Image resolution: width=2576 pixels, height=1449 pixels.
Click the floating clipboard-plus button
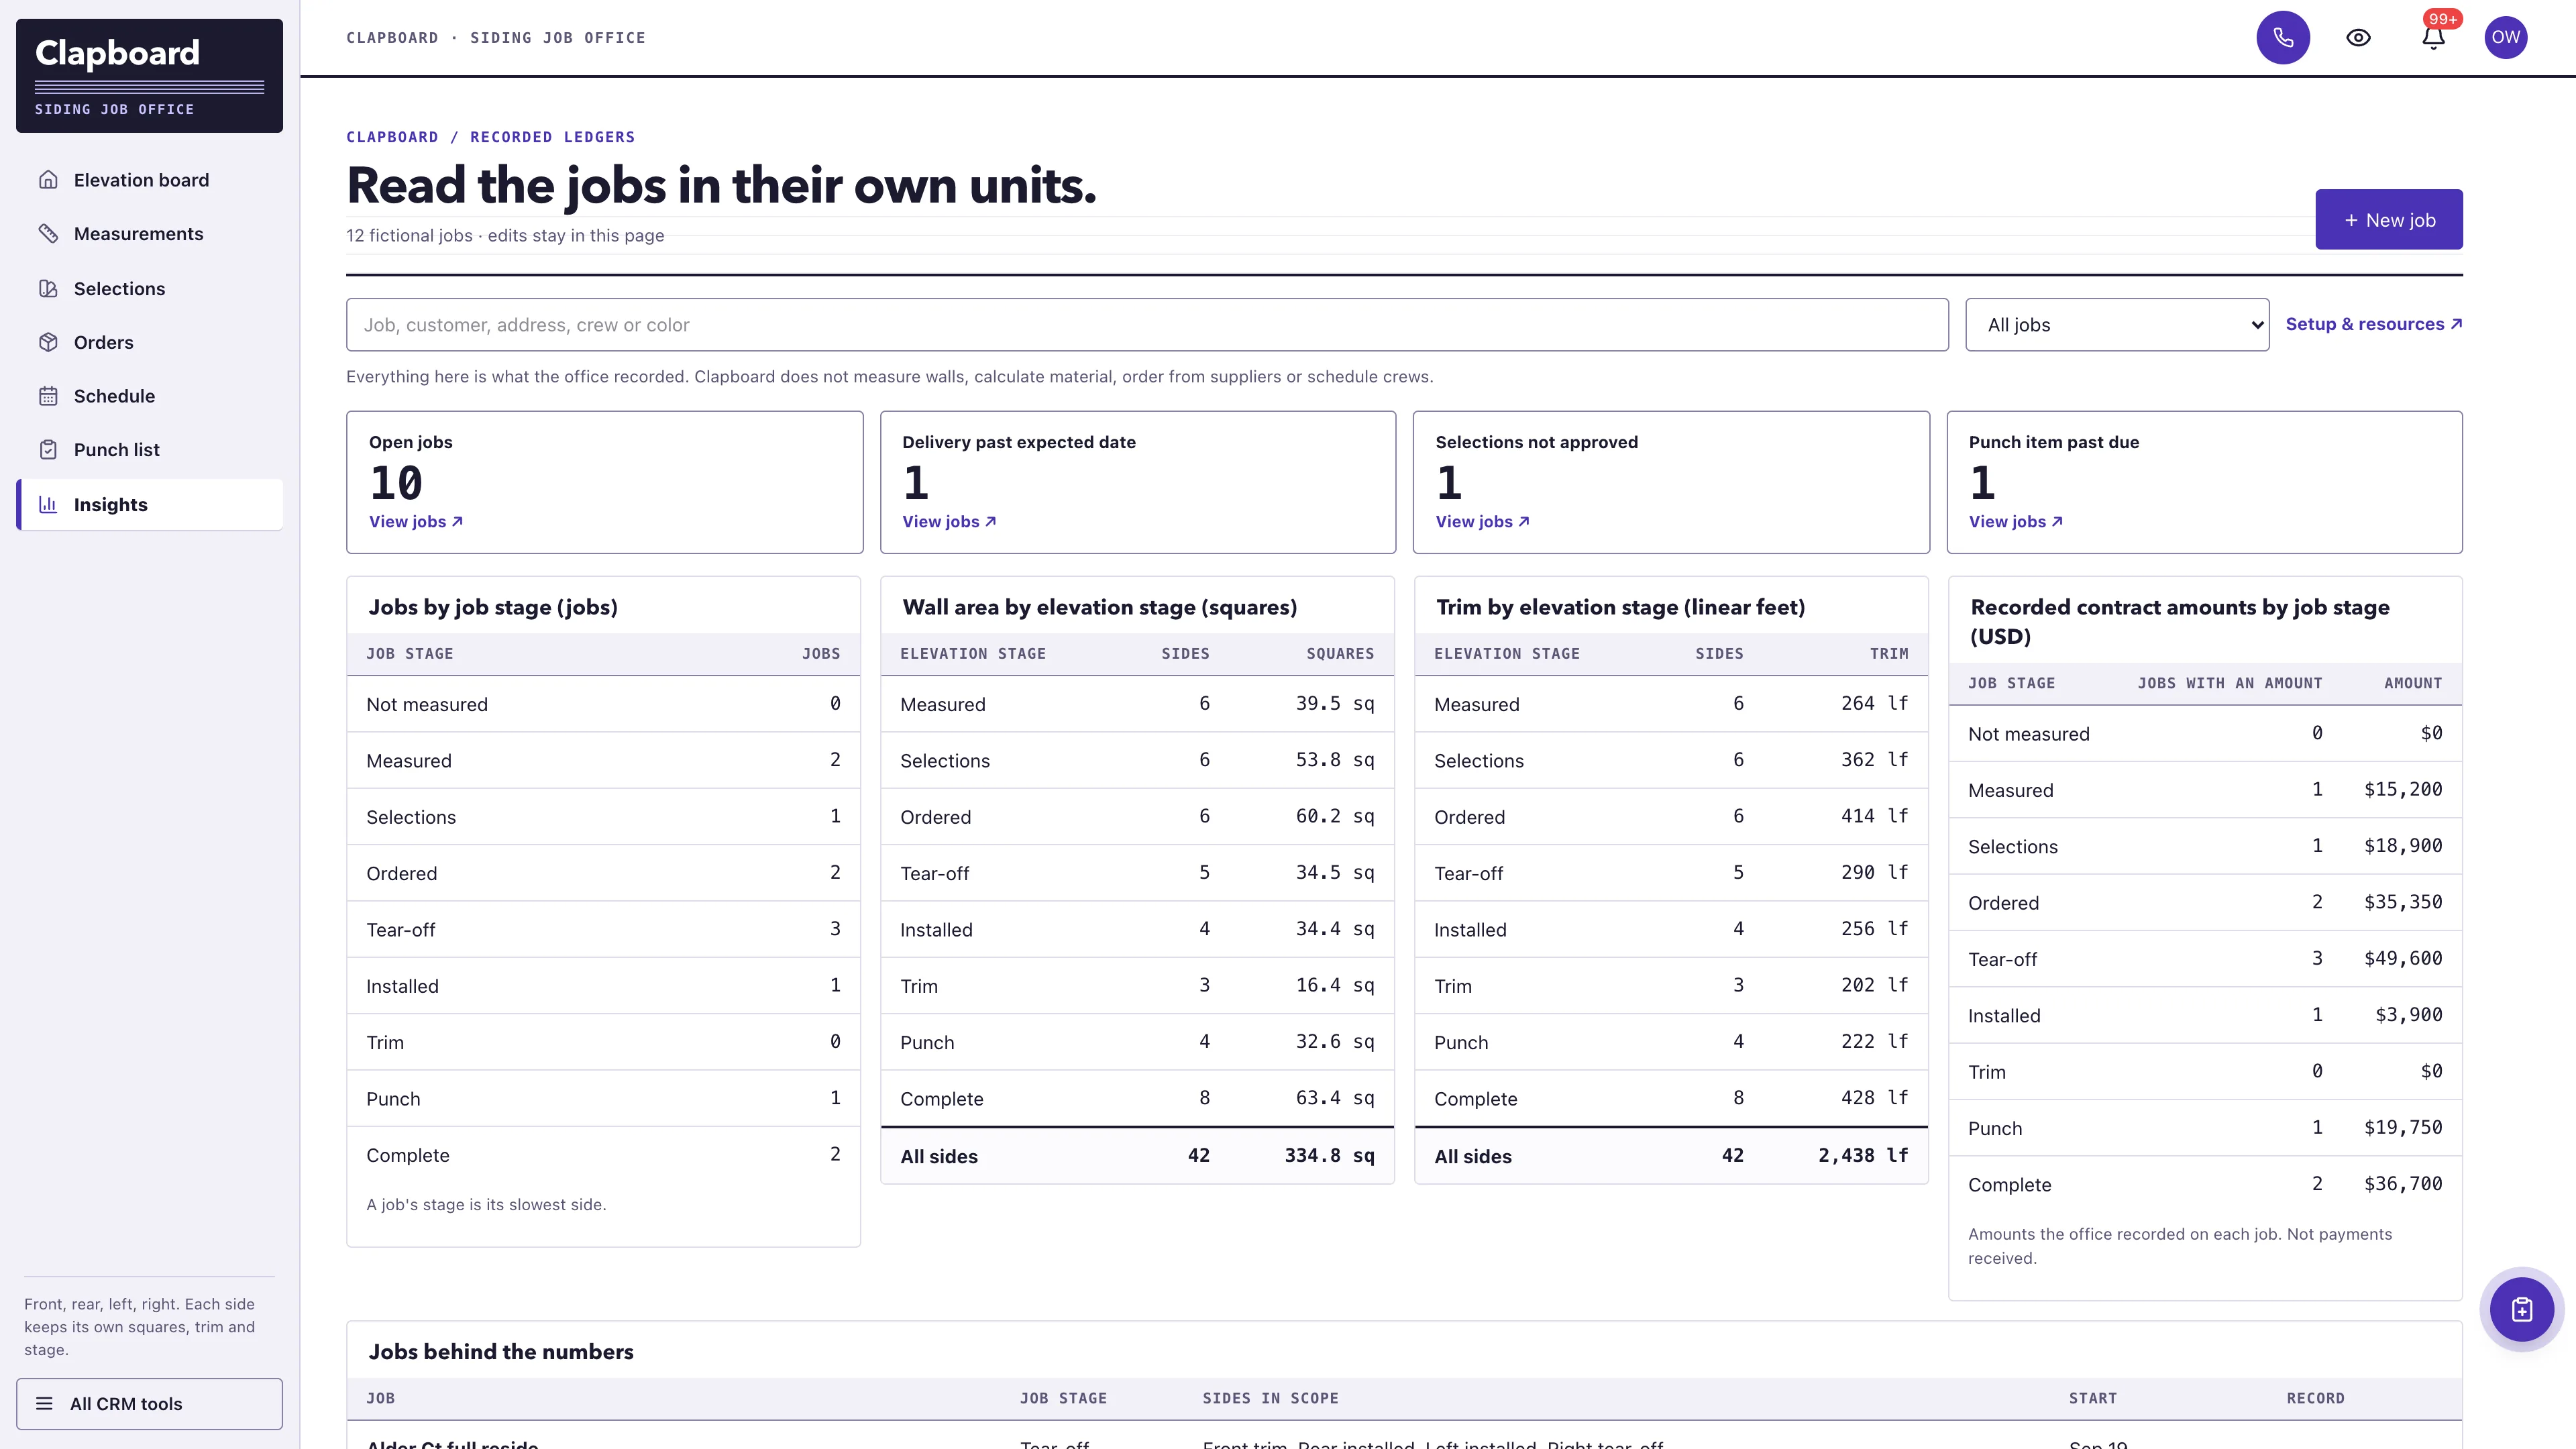pos(2521,1309)
